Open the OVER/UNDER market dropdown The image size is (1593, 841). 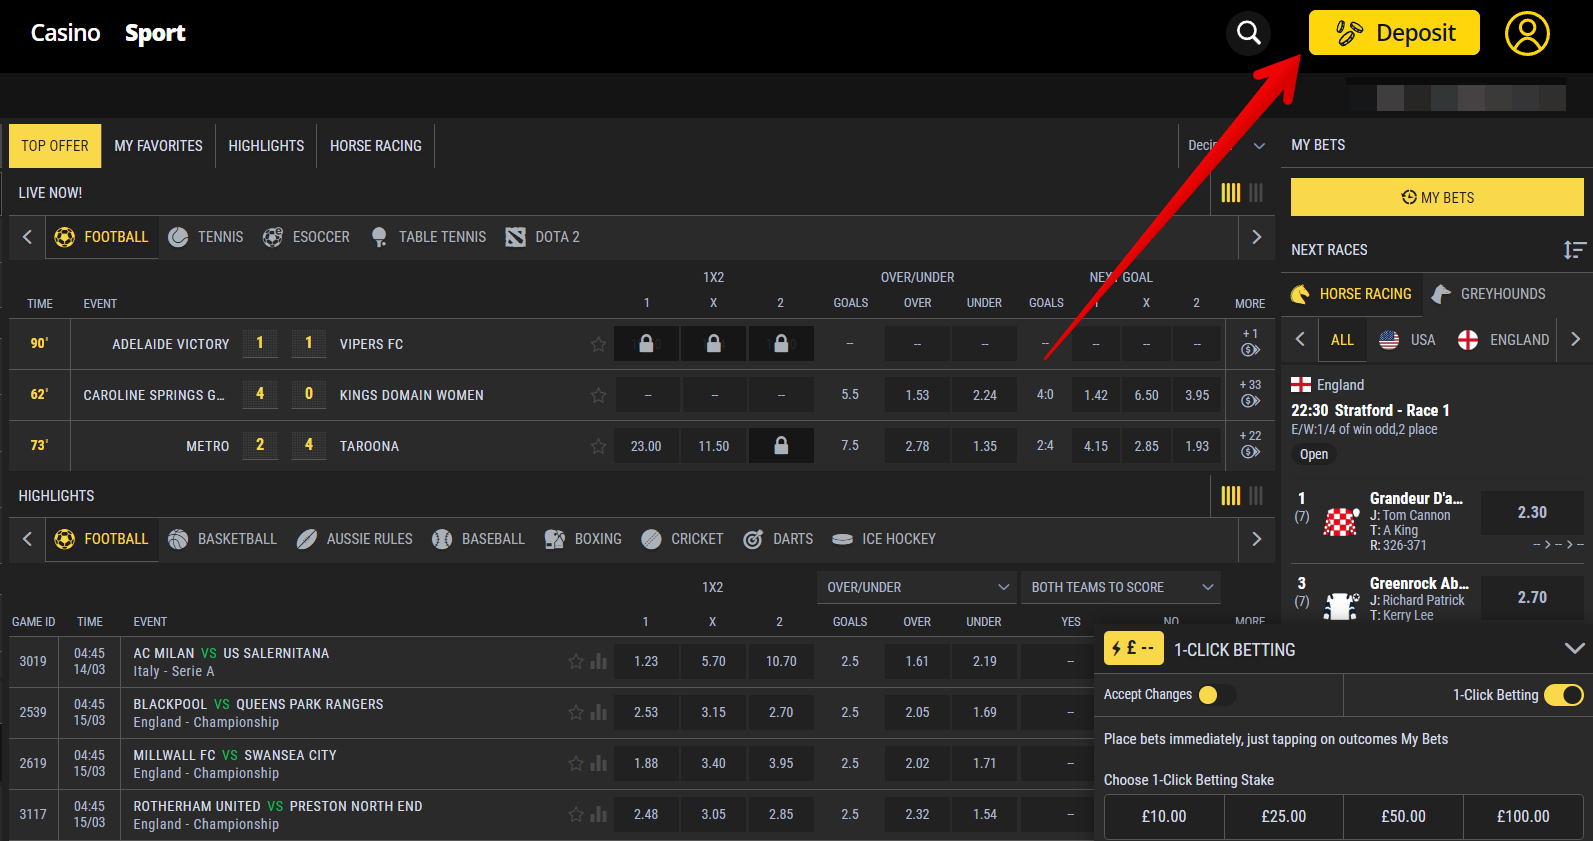coord(917,587)
